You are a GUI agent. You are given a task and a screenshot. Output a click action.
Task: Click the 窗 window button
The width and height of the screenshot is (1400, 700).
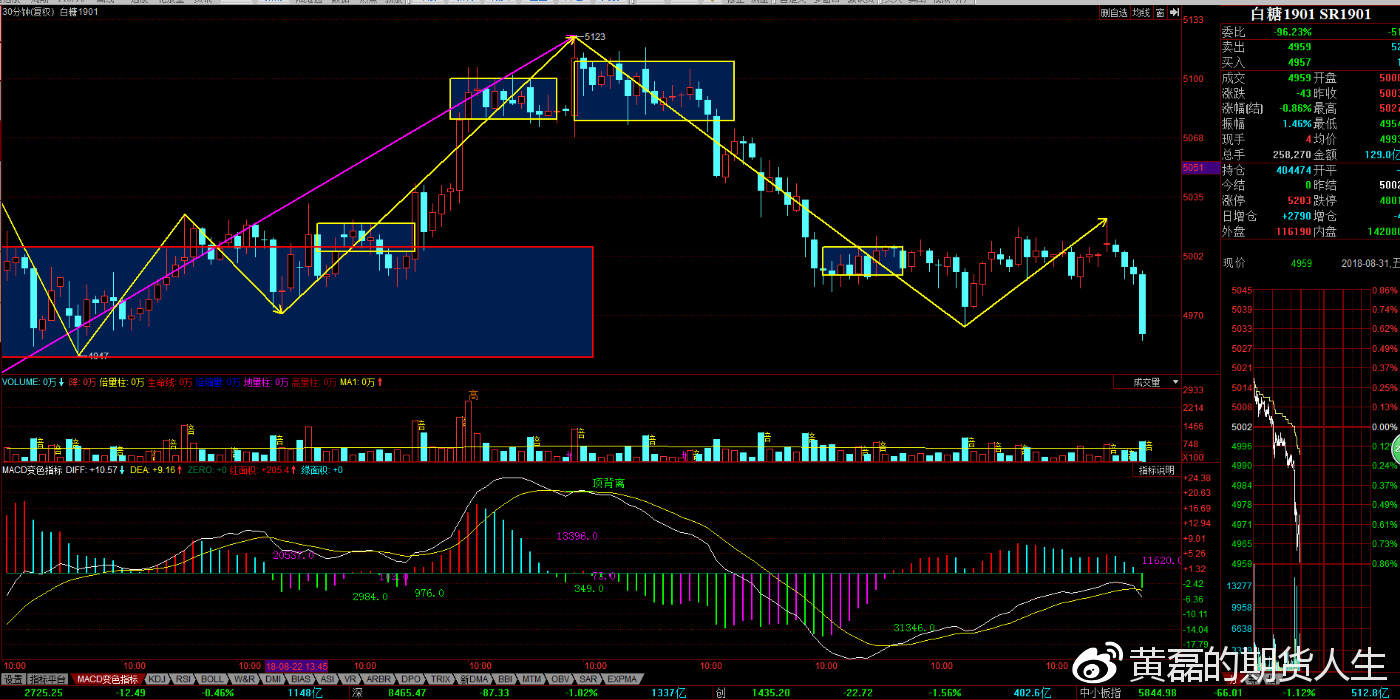pyautogui.click(x=1160, y=13)
